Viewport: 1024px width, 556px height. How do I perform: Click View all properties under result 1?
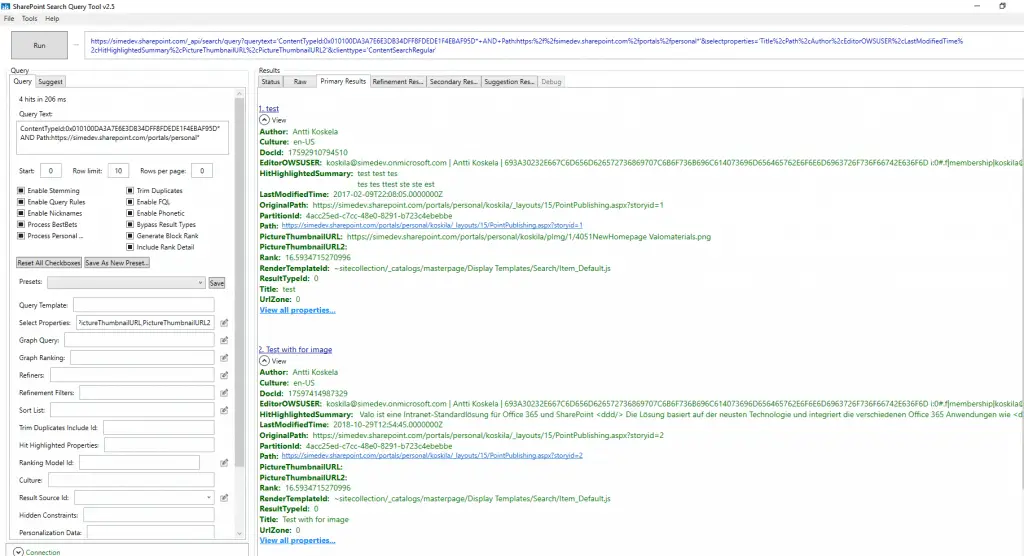[x=297, y=310]
